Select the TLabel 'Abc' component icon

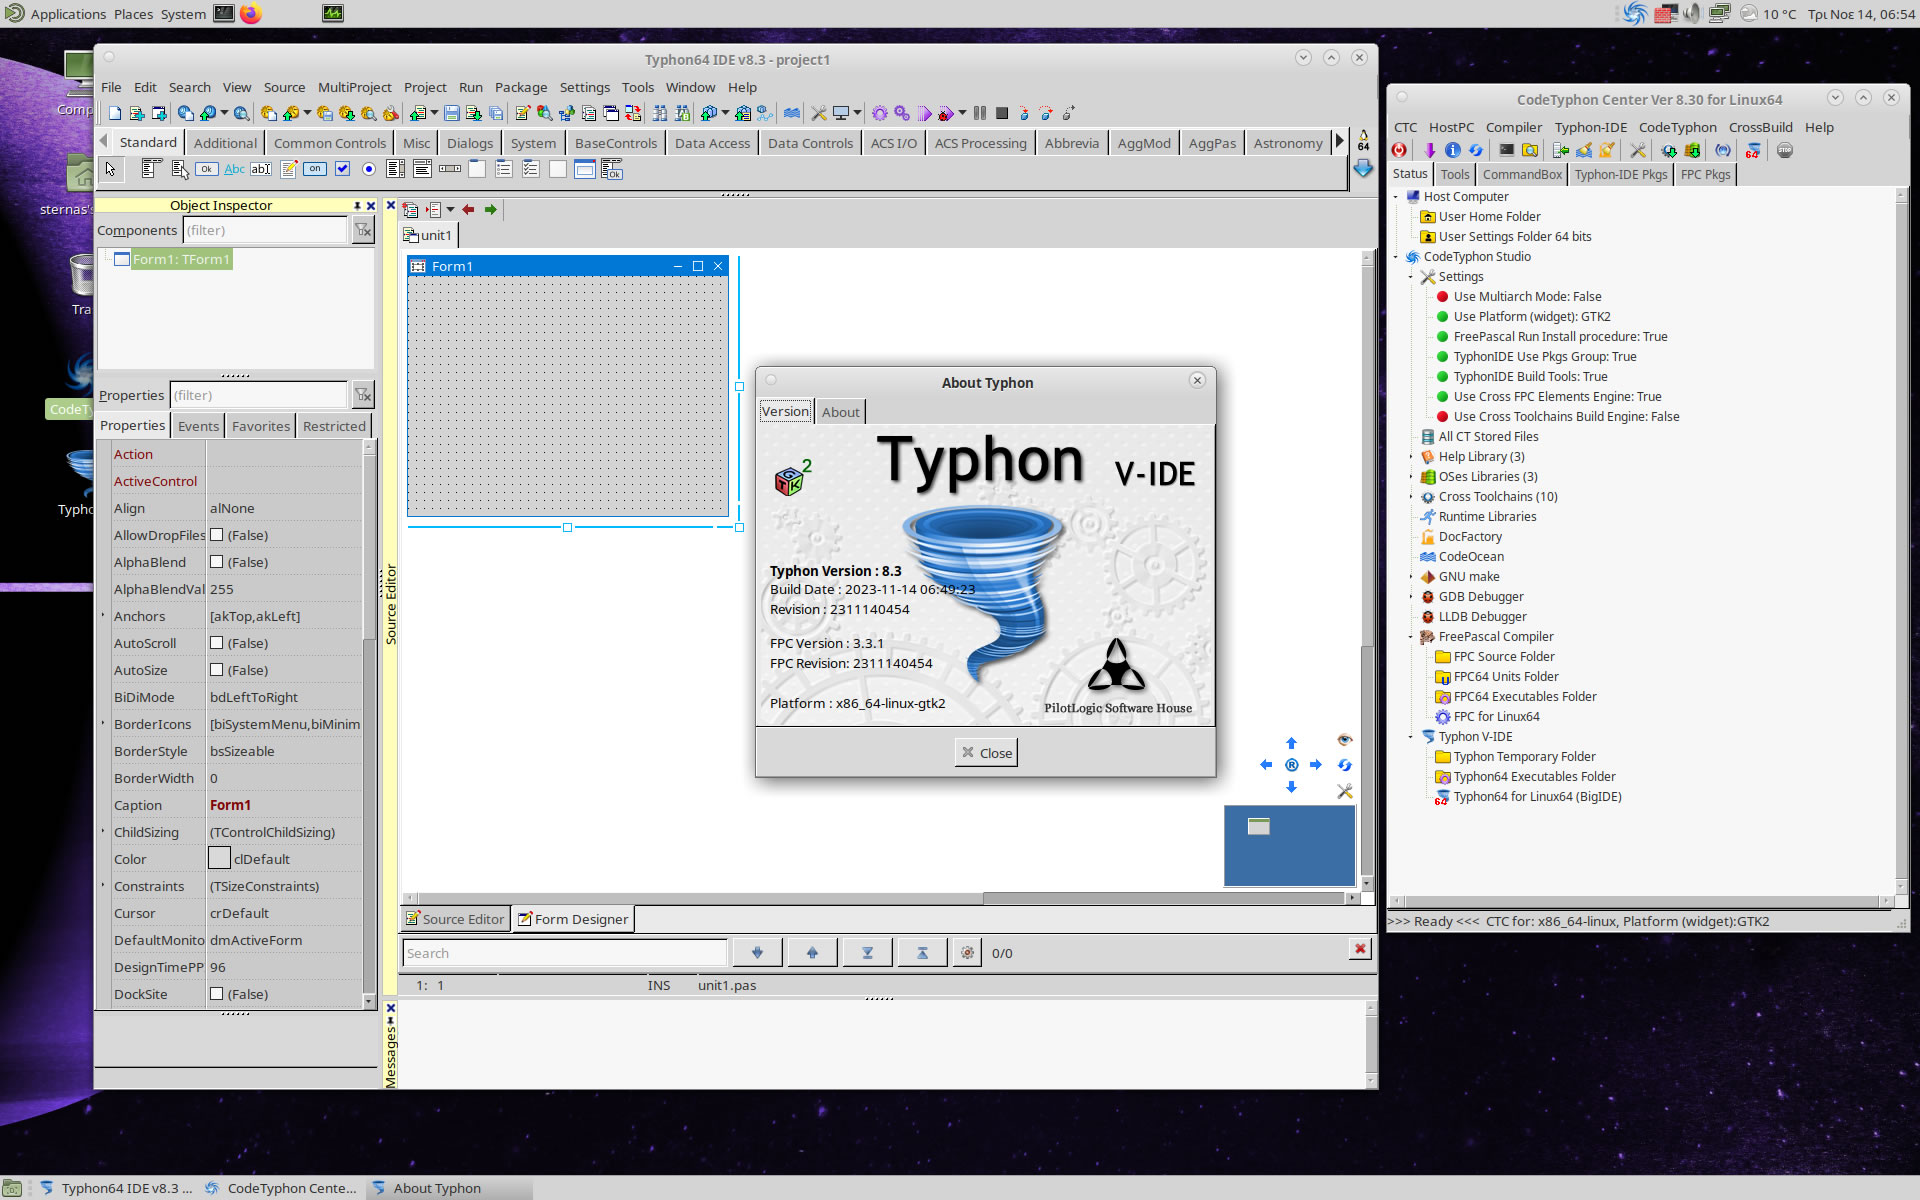(234, 169)
